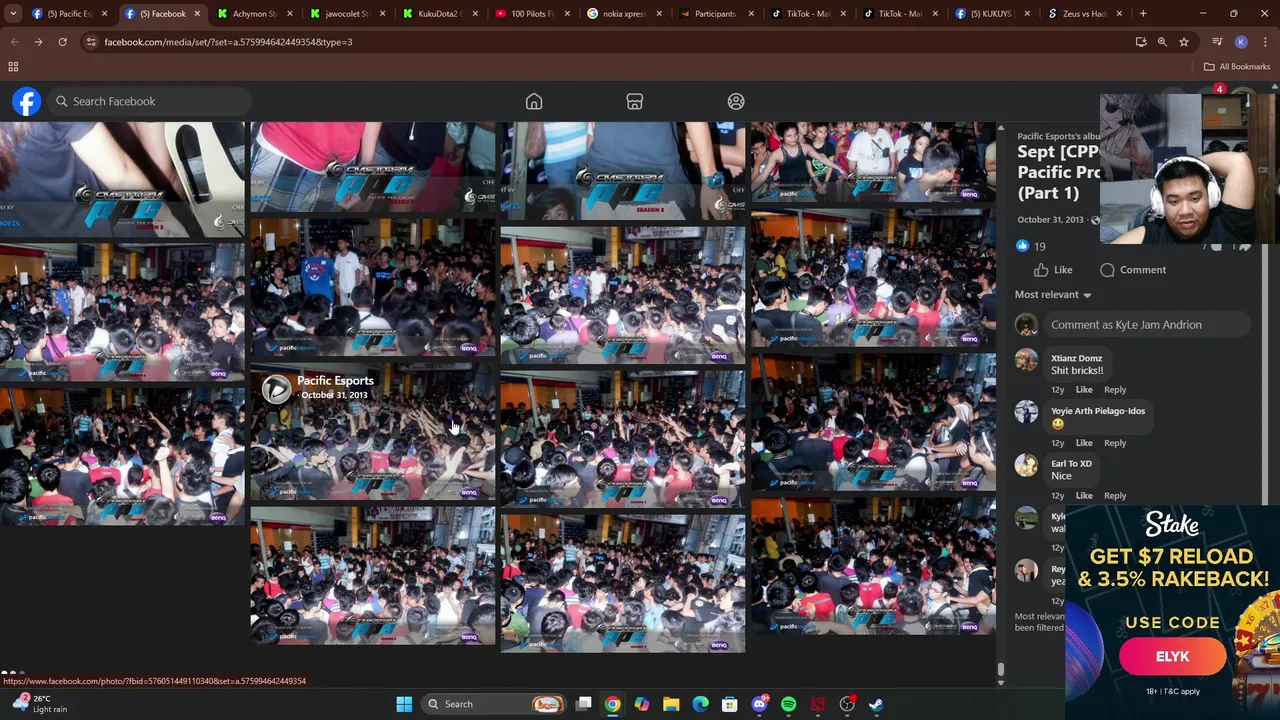Image resolution: width=1280 pixels, height=720 pixels.
Task: Open the tab search dropdown
Action: coord(14,14)
